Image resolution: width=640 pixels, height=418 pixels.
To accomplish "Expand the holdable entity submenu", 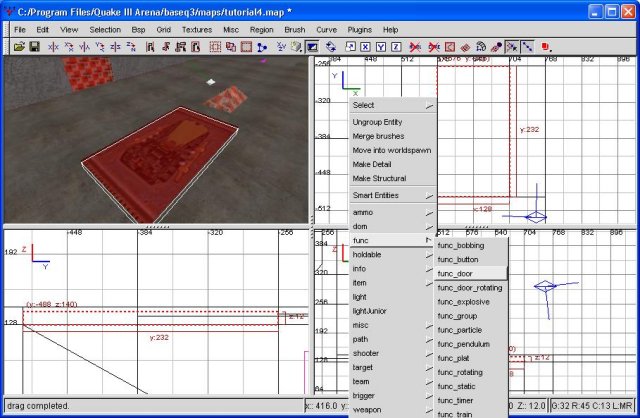I will click(x=392, y=255).
